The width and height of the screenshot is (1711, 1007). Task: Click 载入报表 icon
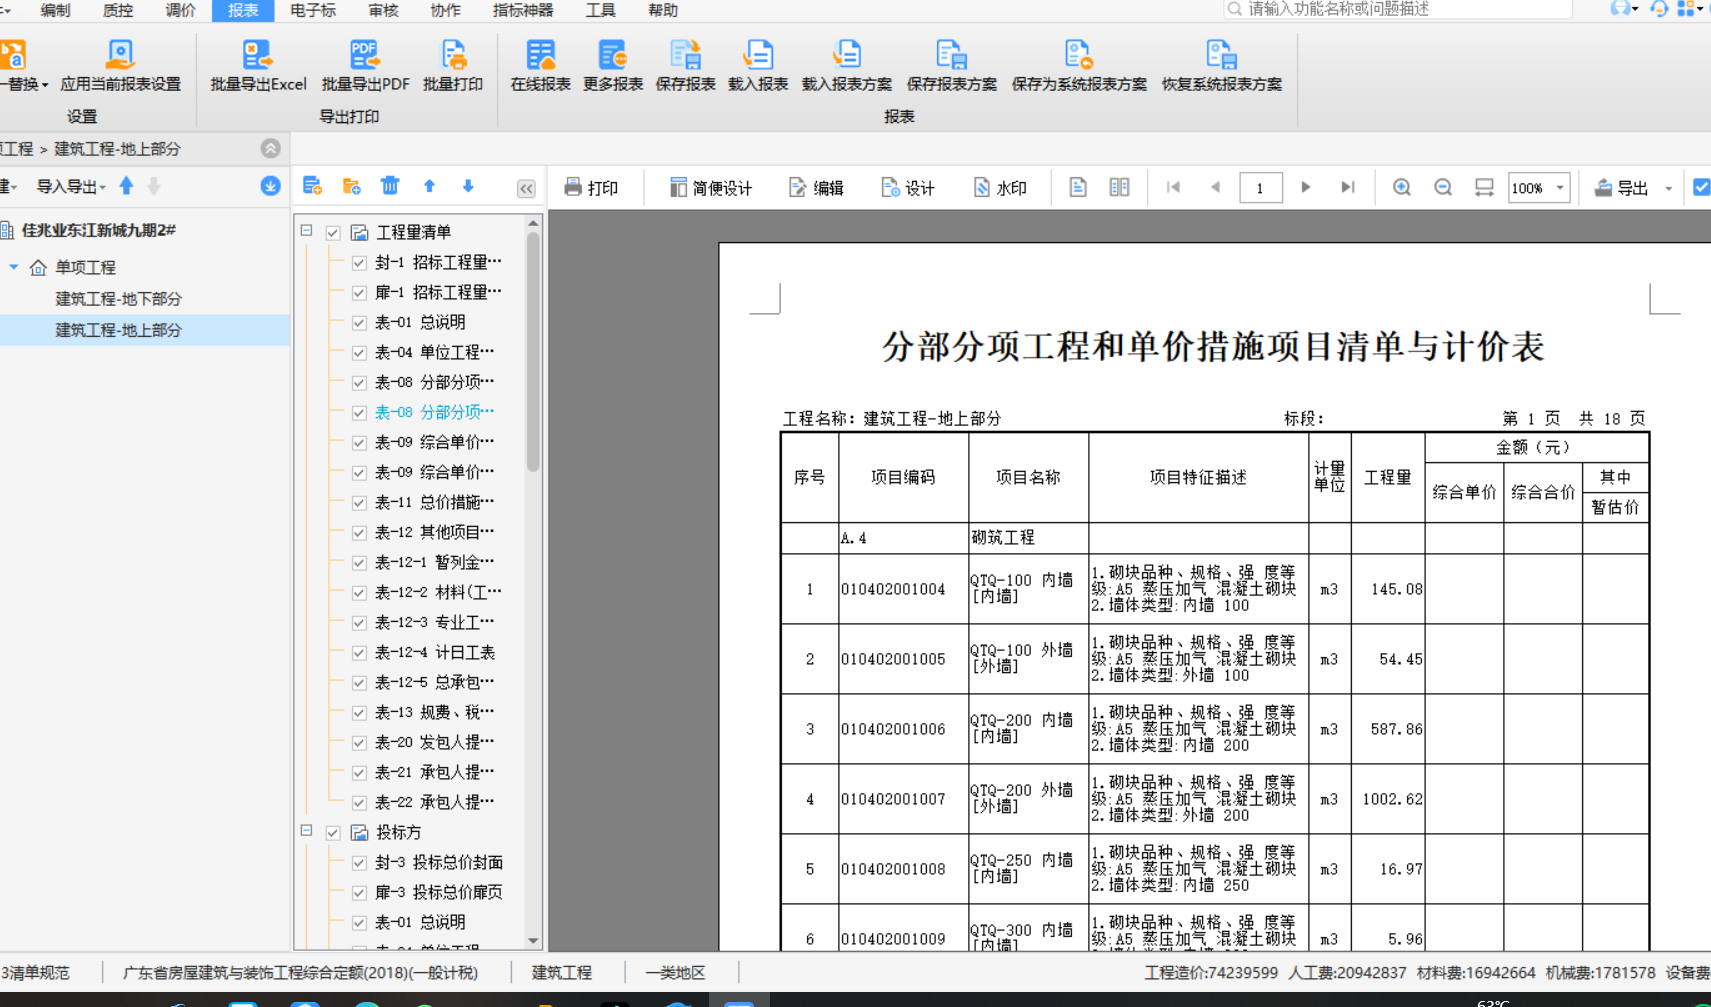(x=758, y=54)
